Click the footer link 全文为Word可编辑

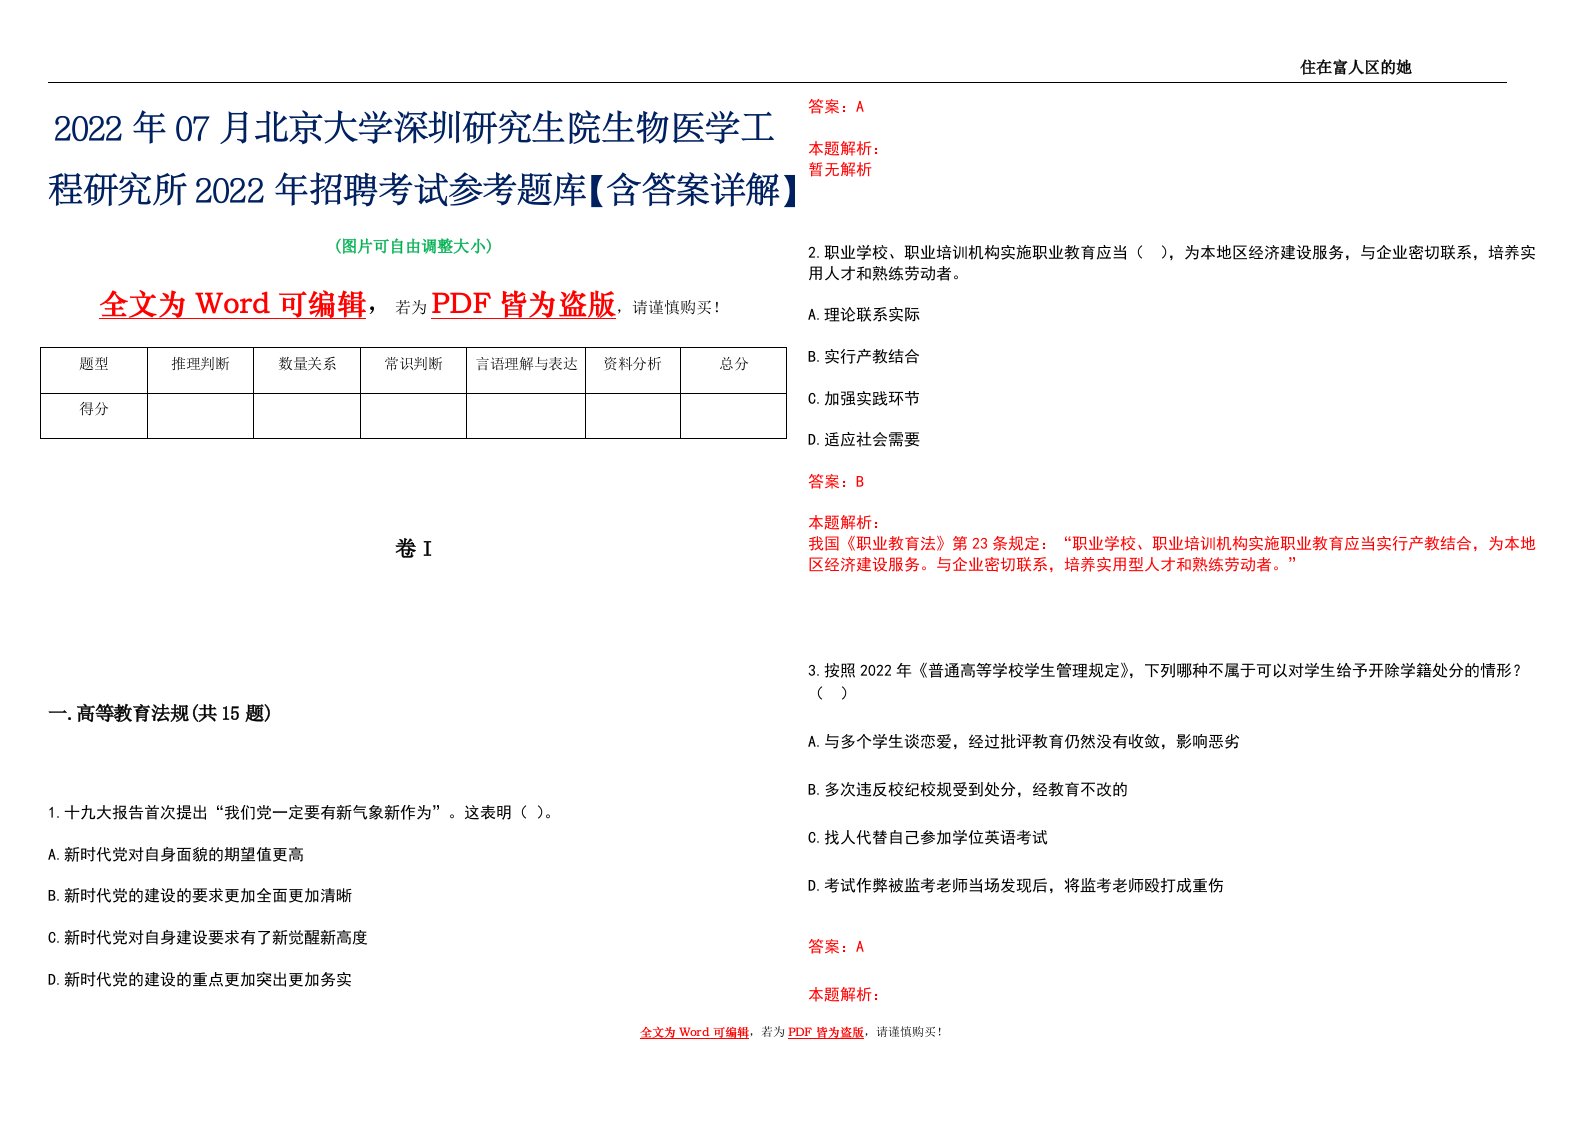(x=695, y=1032)
